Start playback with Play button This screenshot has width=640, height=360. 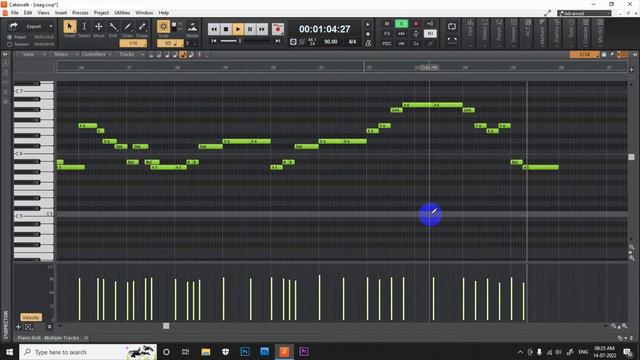coord(238,29)
